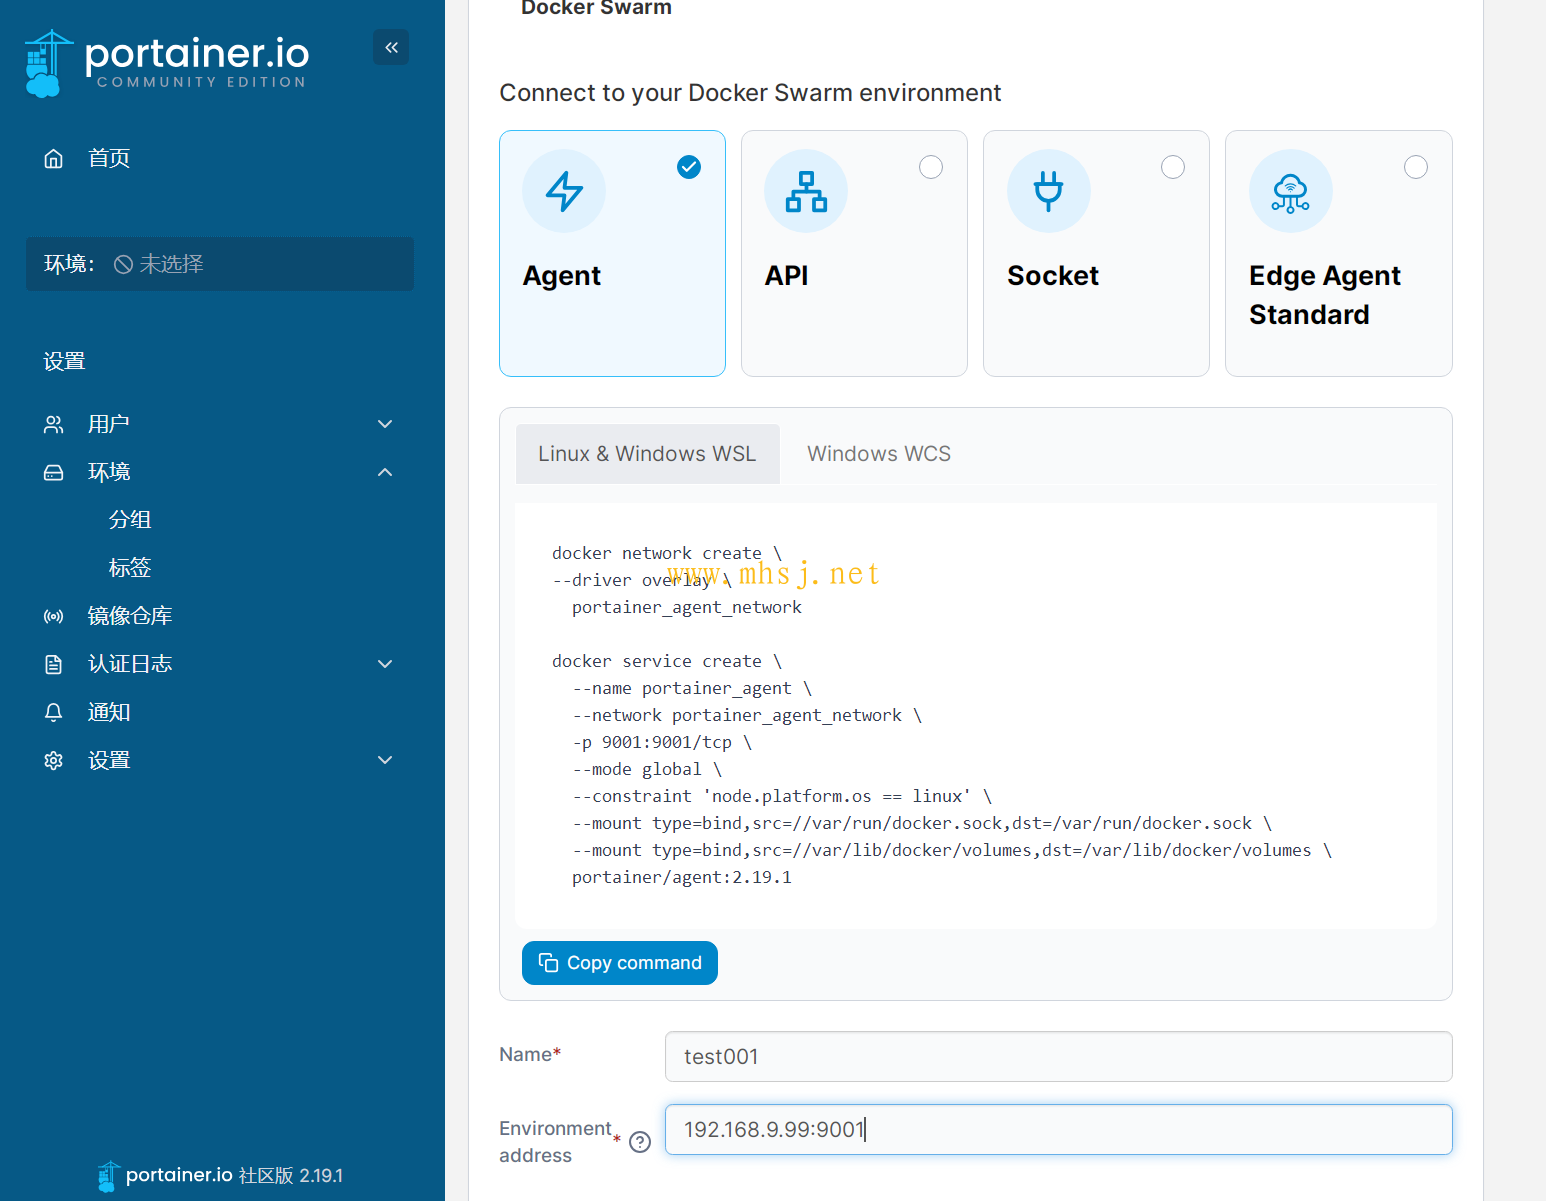Click the Edge Agent cloud icon

[x=1291, y=191]
